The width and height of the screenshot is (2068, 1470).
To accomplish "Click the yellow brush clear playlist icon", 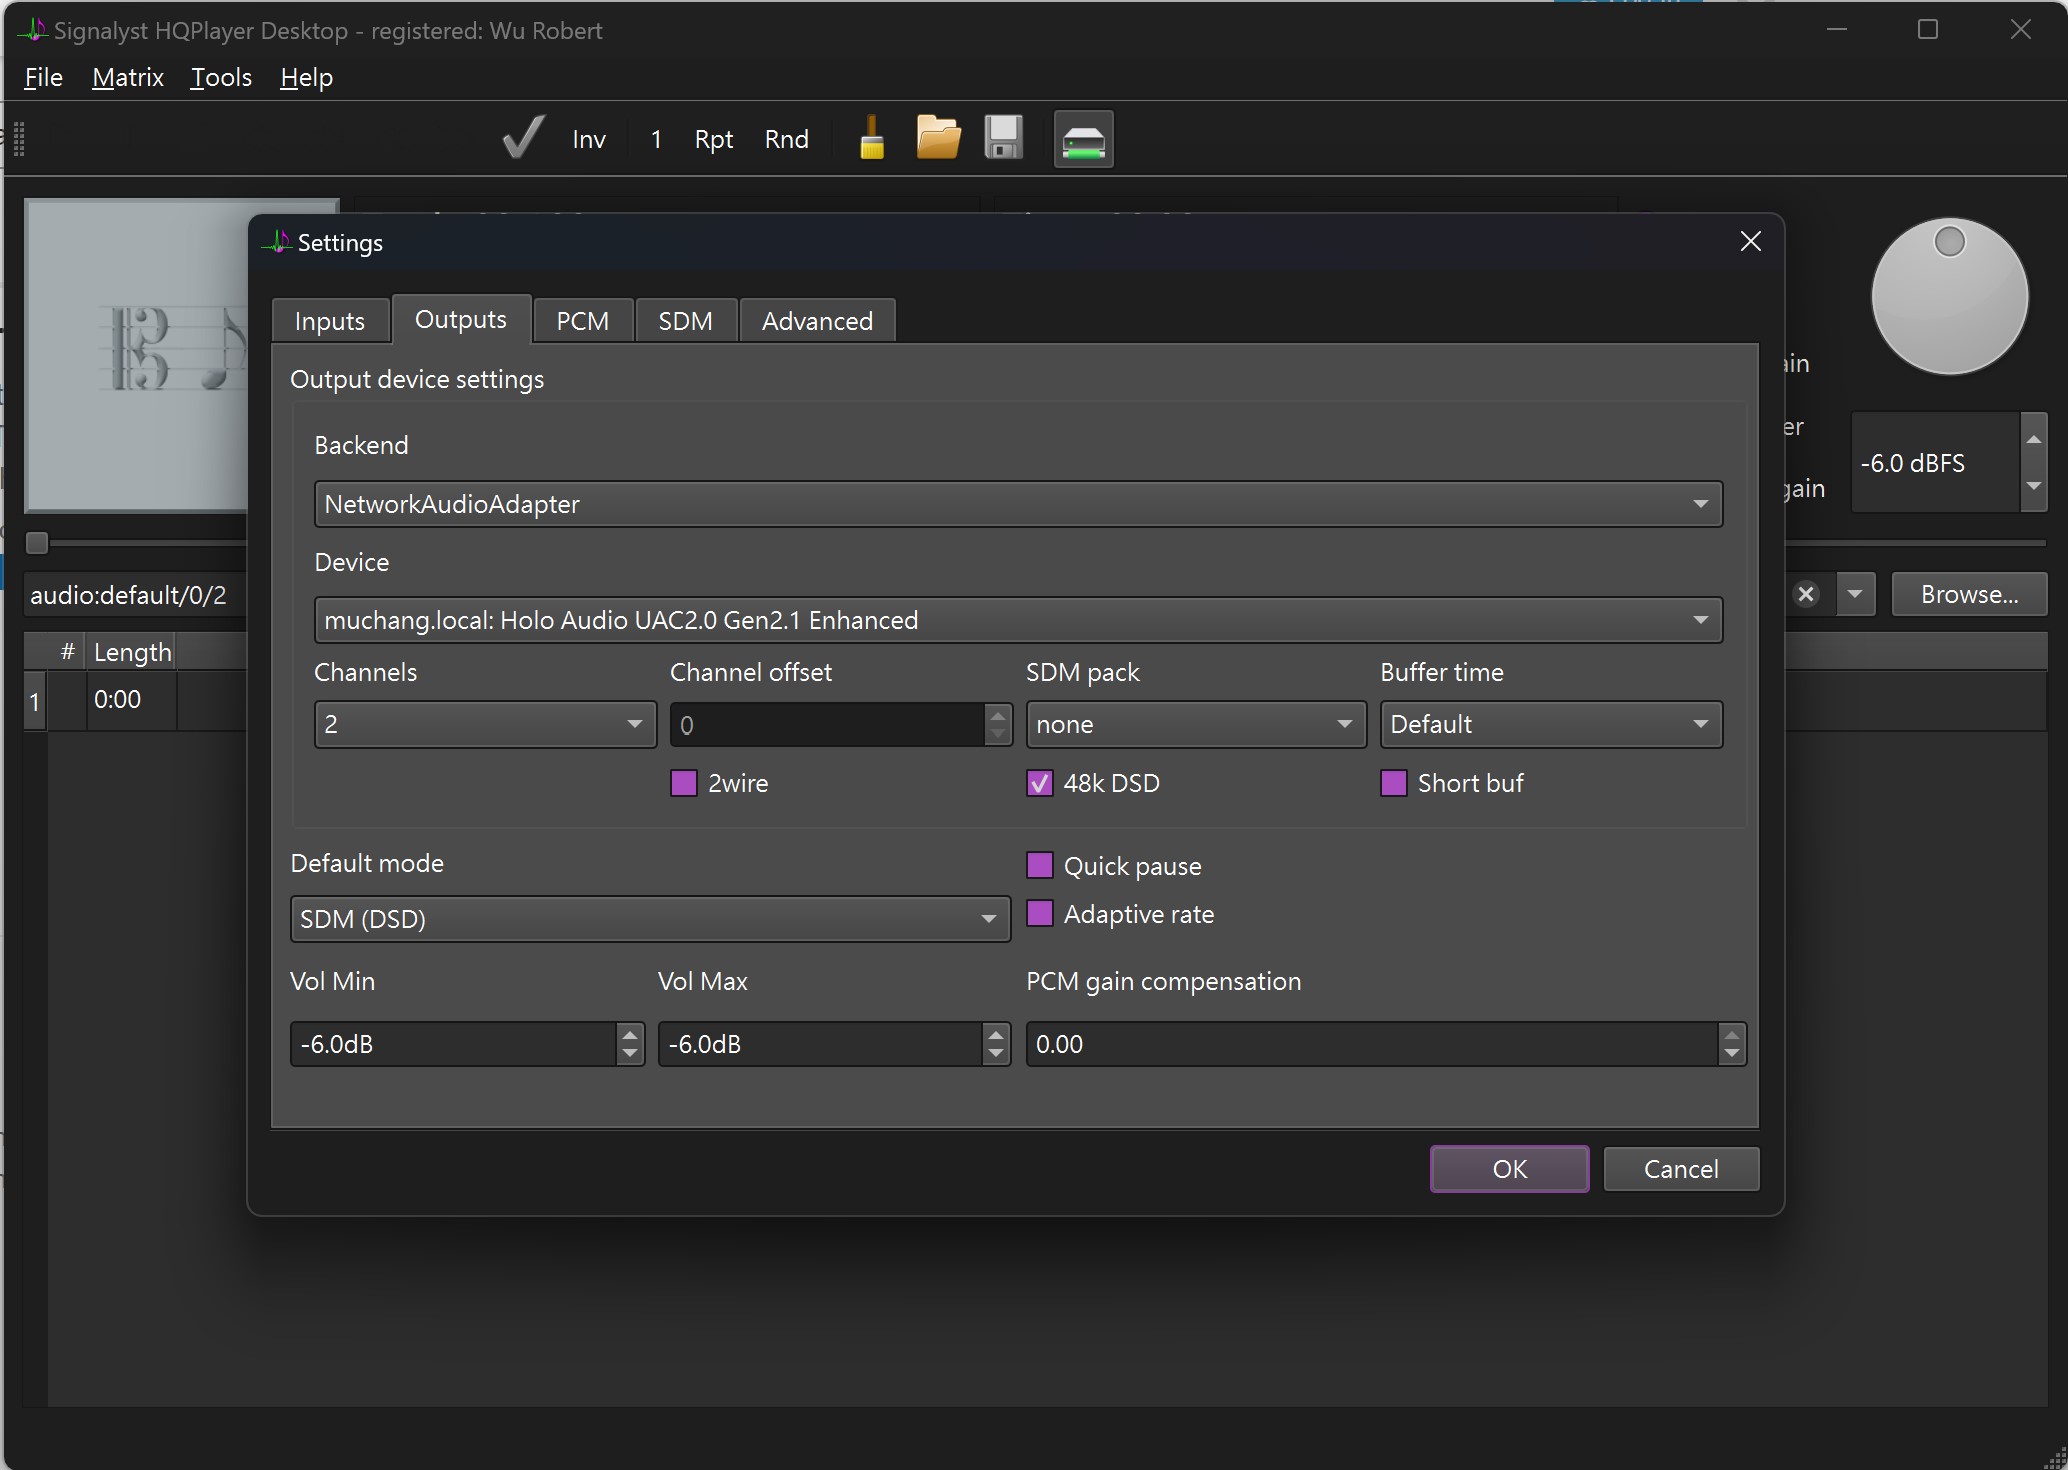I will pyautogui.click(x=872, y=138).
